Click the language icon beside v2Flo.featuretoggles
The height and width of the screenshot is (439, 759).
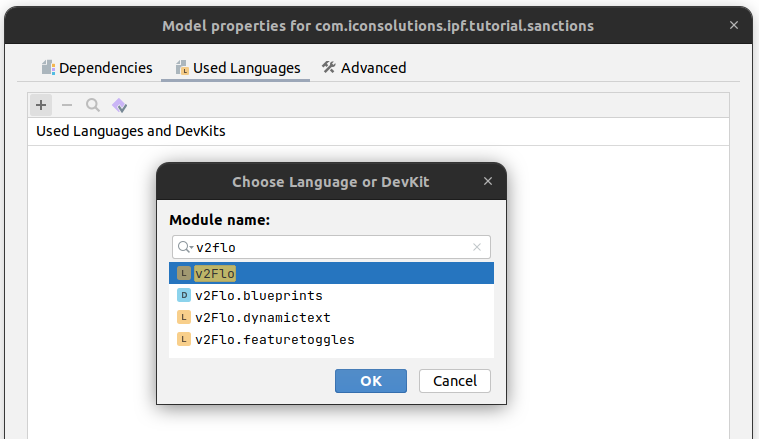tap(184, 339)
